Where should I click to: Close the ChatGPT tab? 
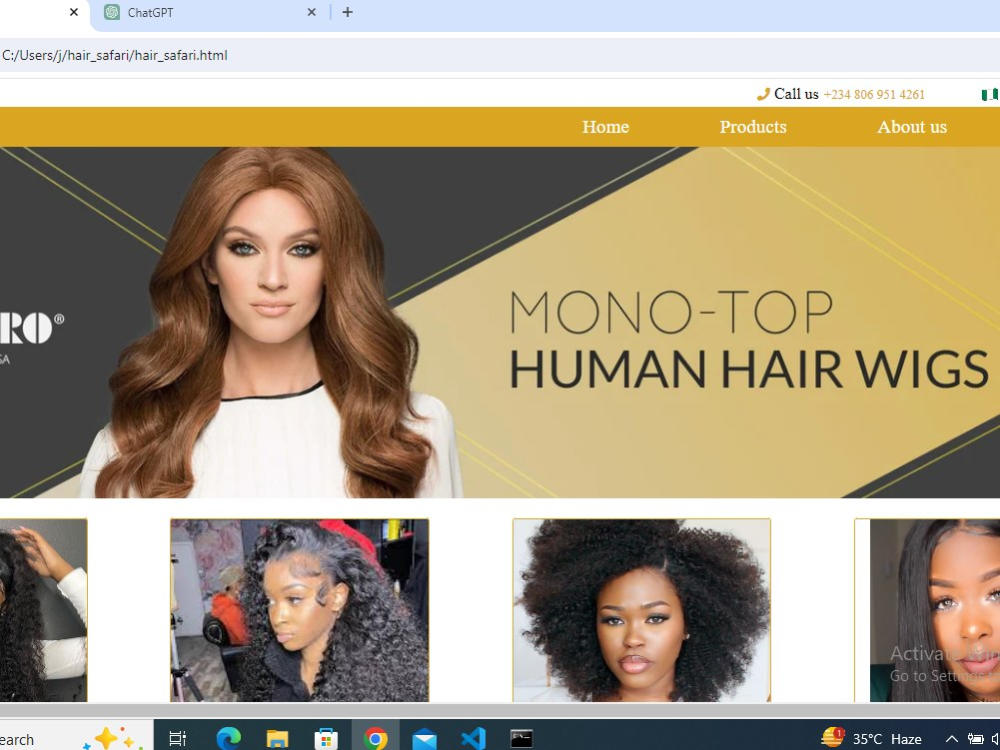pos(311,12)
